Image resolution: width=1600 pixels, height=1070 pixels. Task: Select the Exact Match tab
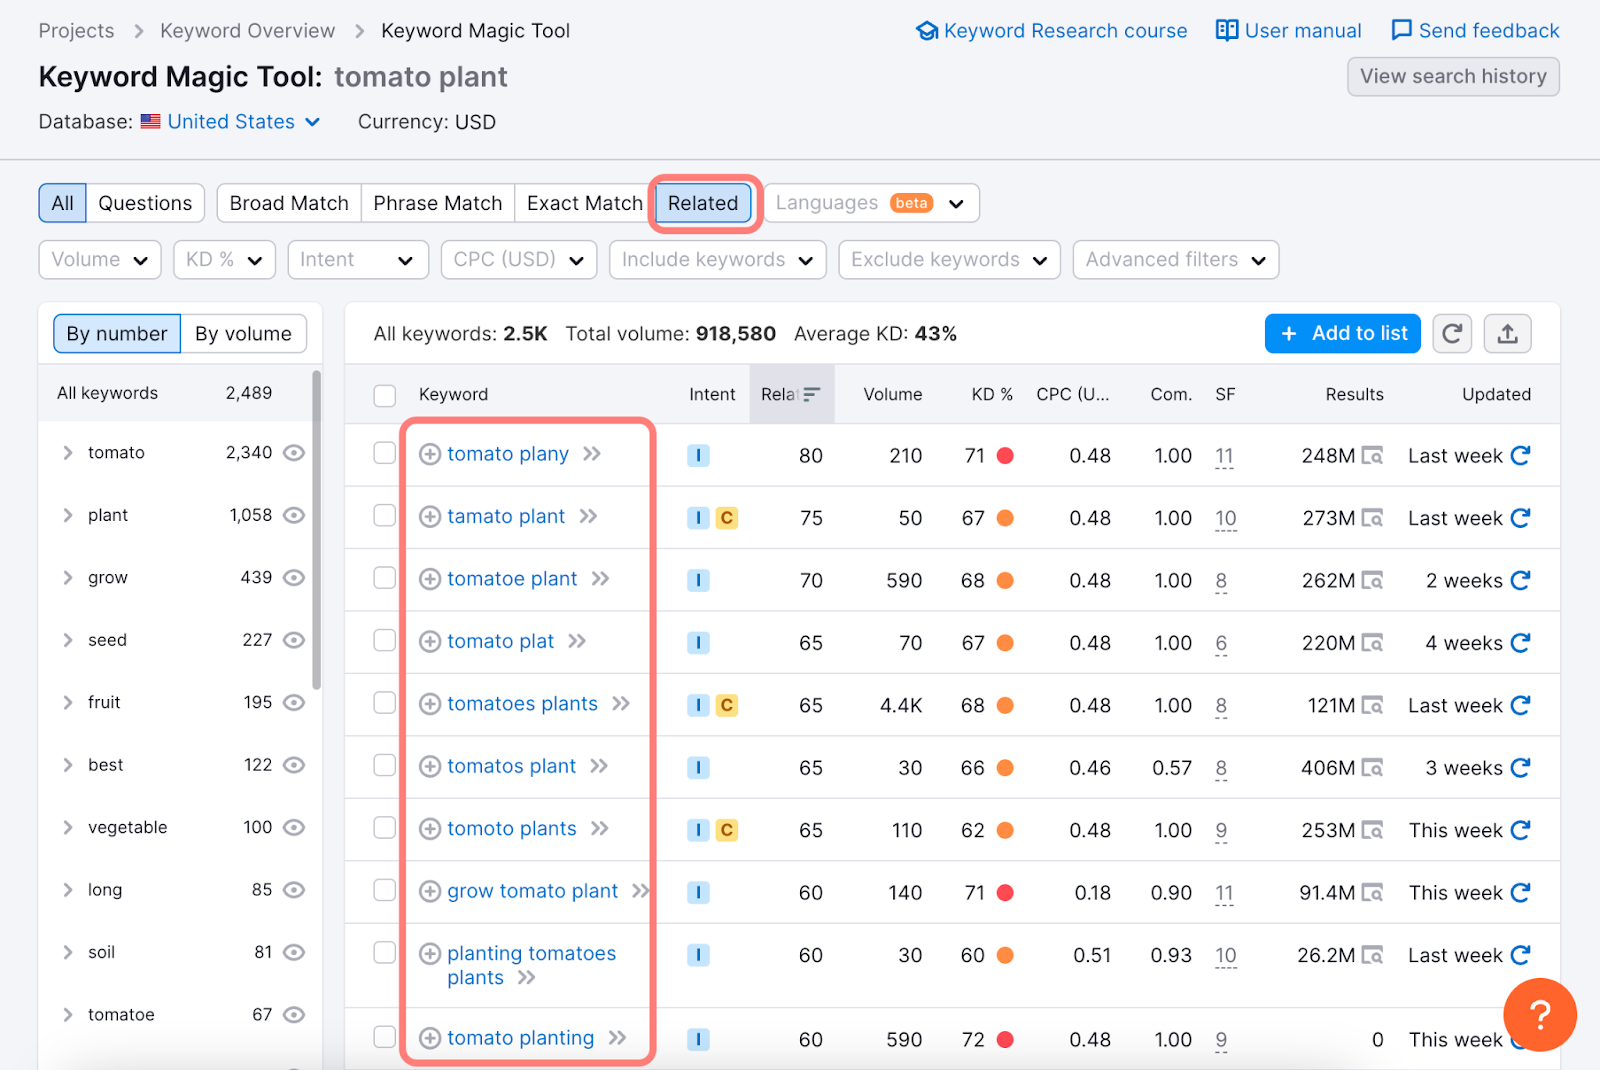[585, 203]
